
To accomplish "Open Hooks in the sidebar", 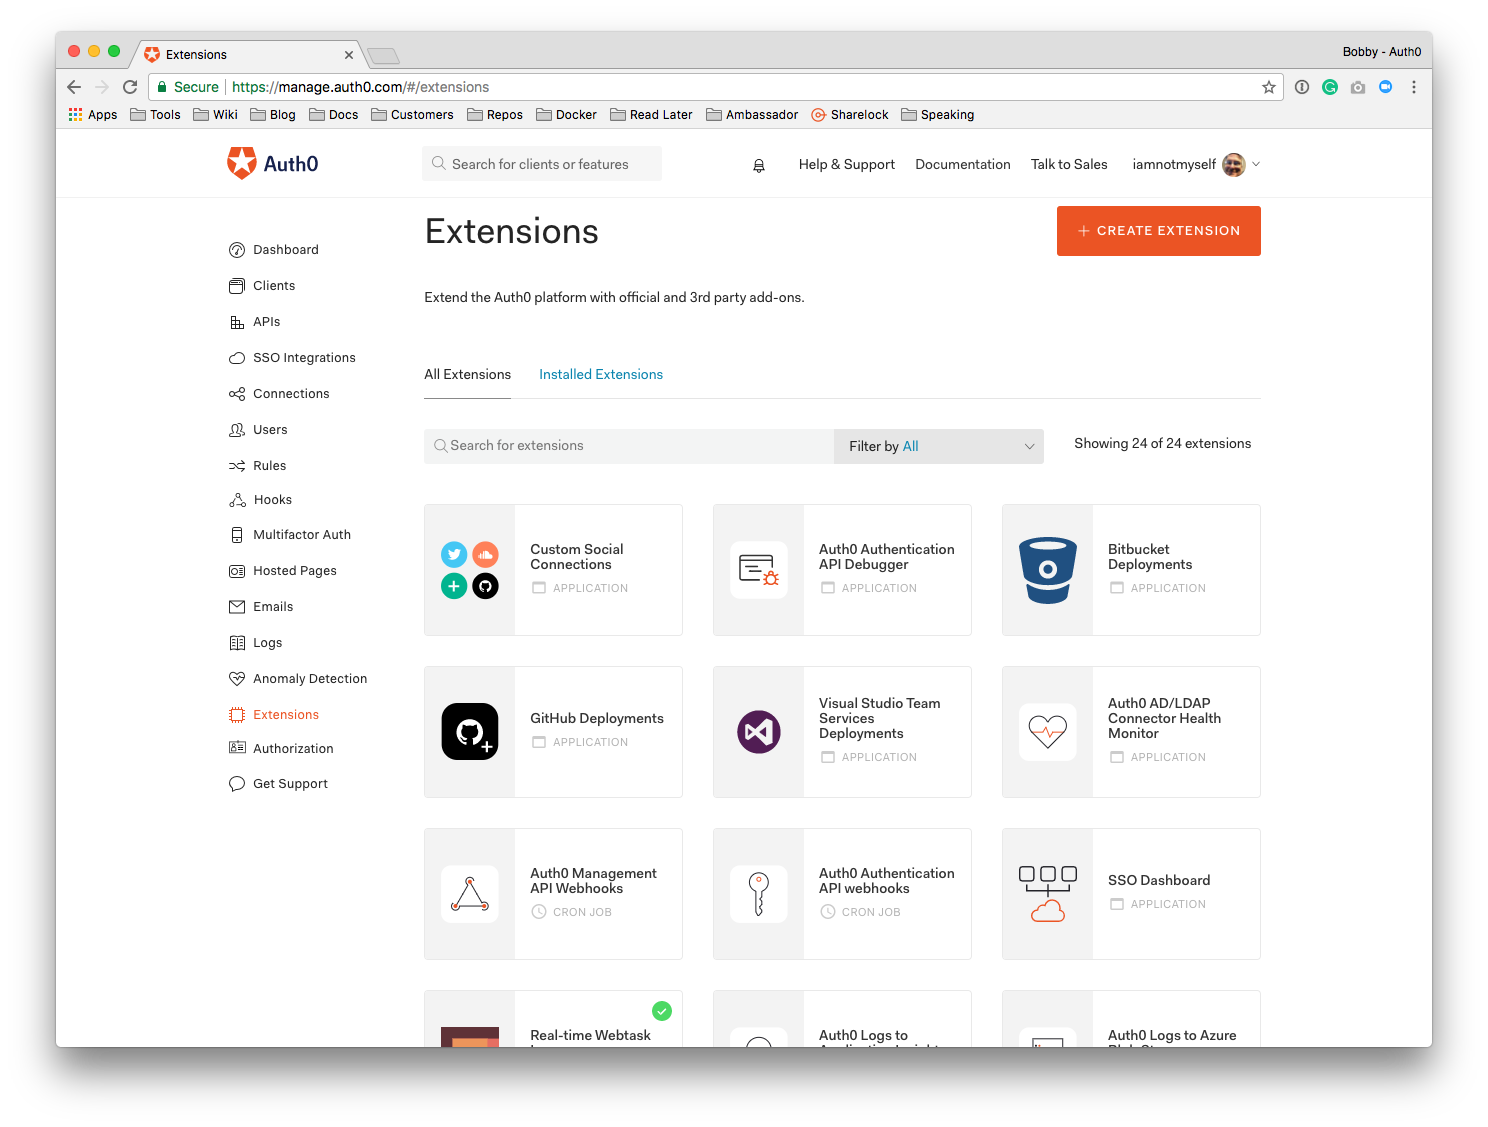I will coord(271,500).
